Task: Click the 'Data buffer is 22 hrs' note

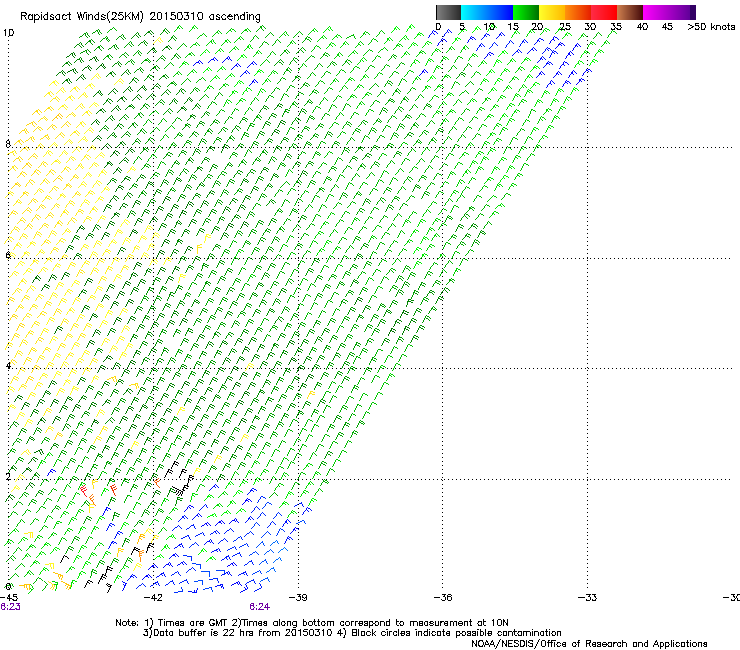Action: [x=238, y=633]
